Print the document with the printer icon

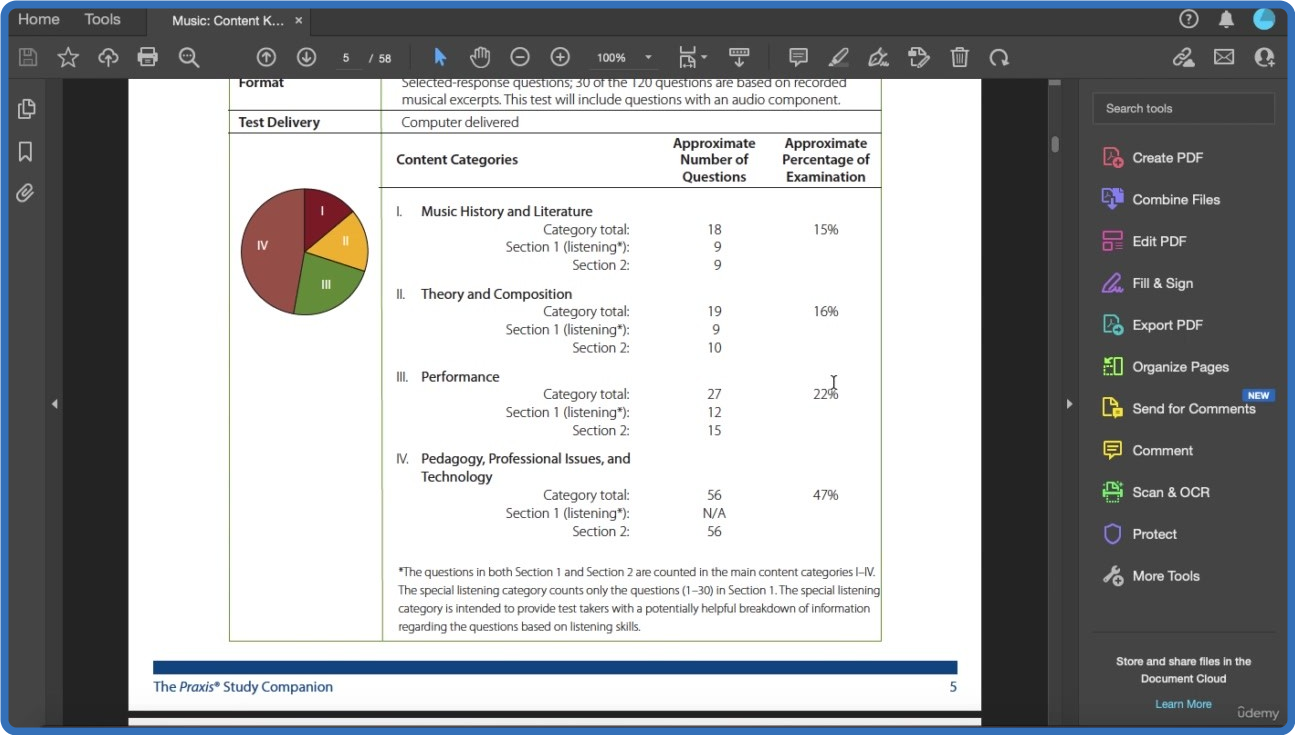click(148, 57)
